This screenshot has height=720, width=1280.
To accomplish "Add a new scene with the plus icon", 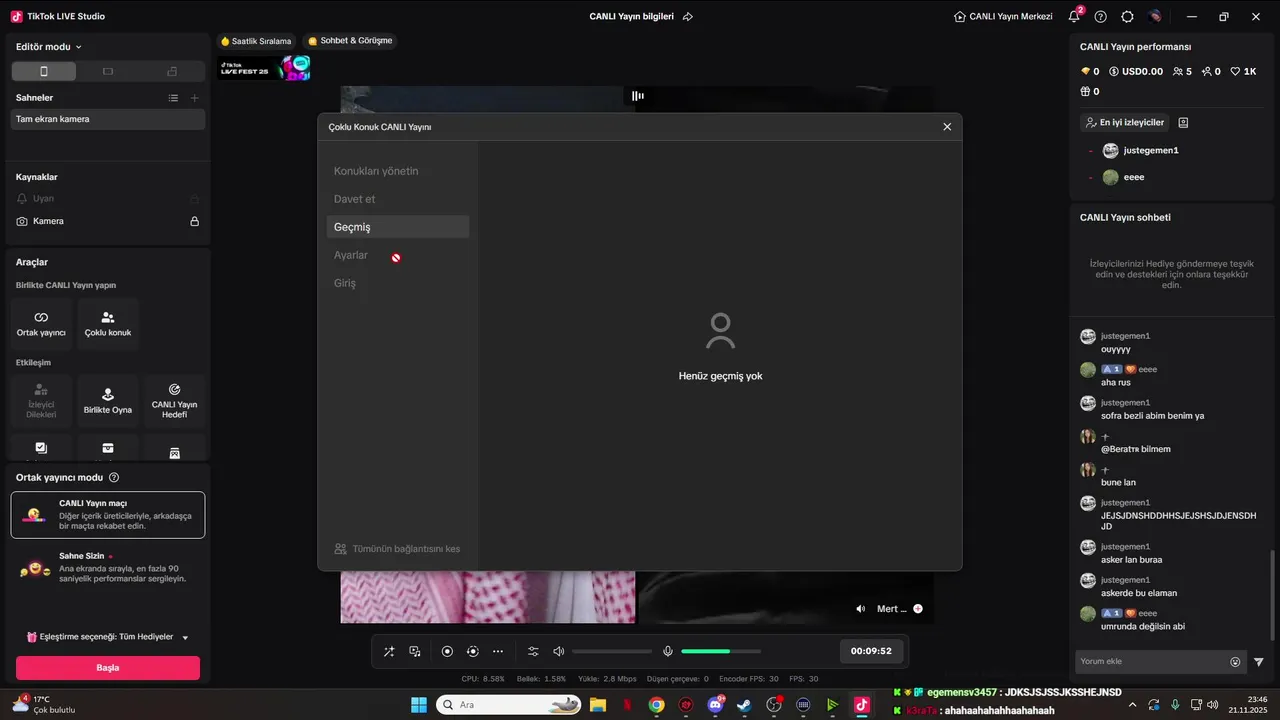I will coord(195,98).
